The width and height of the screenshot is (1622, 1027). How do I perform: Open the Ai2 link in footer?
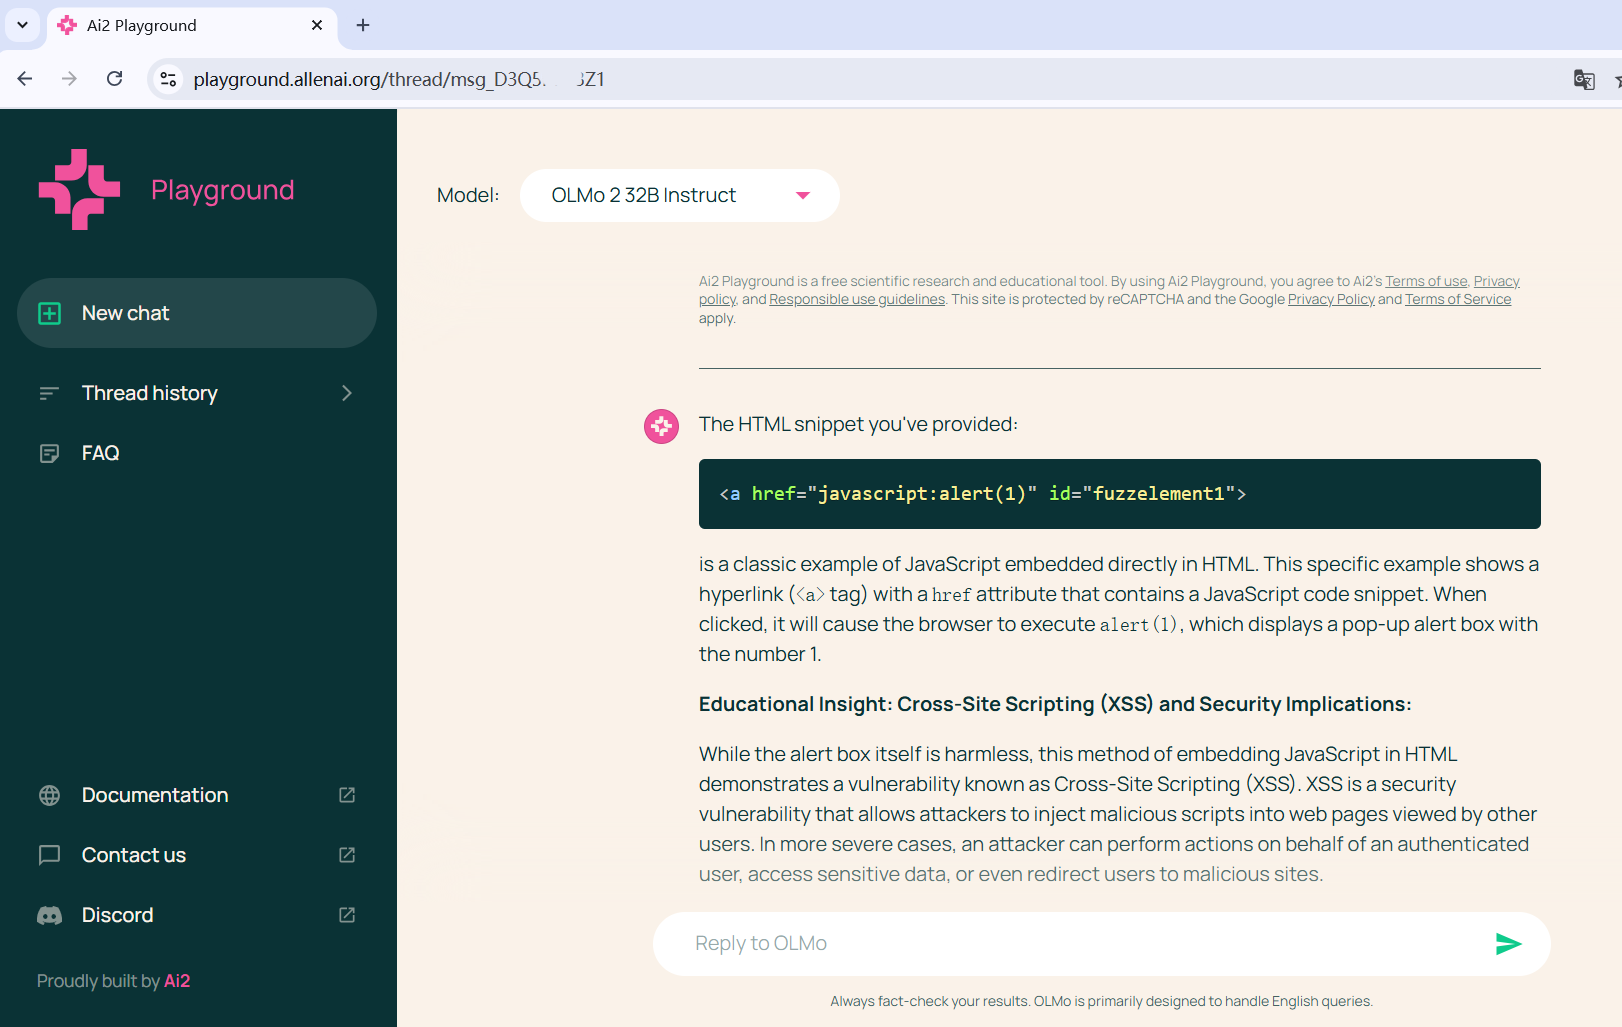[177, 981]
